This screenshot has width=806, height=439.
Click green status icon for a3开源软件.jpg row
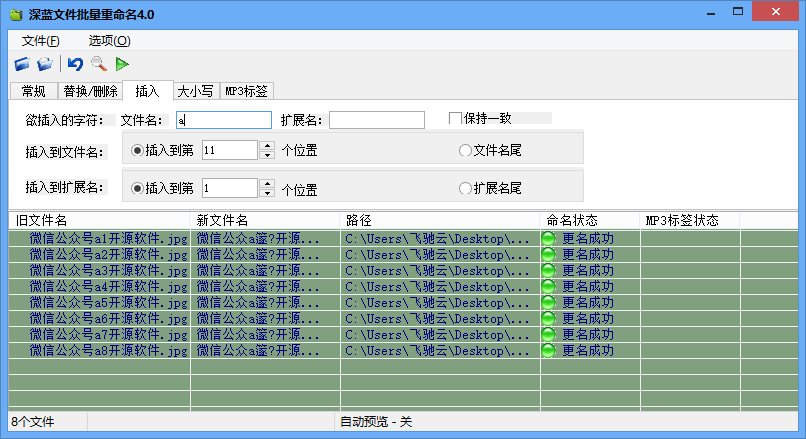click(548, 270)
